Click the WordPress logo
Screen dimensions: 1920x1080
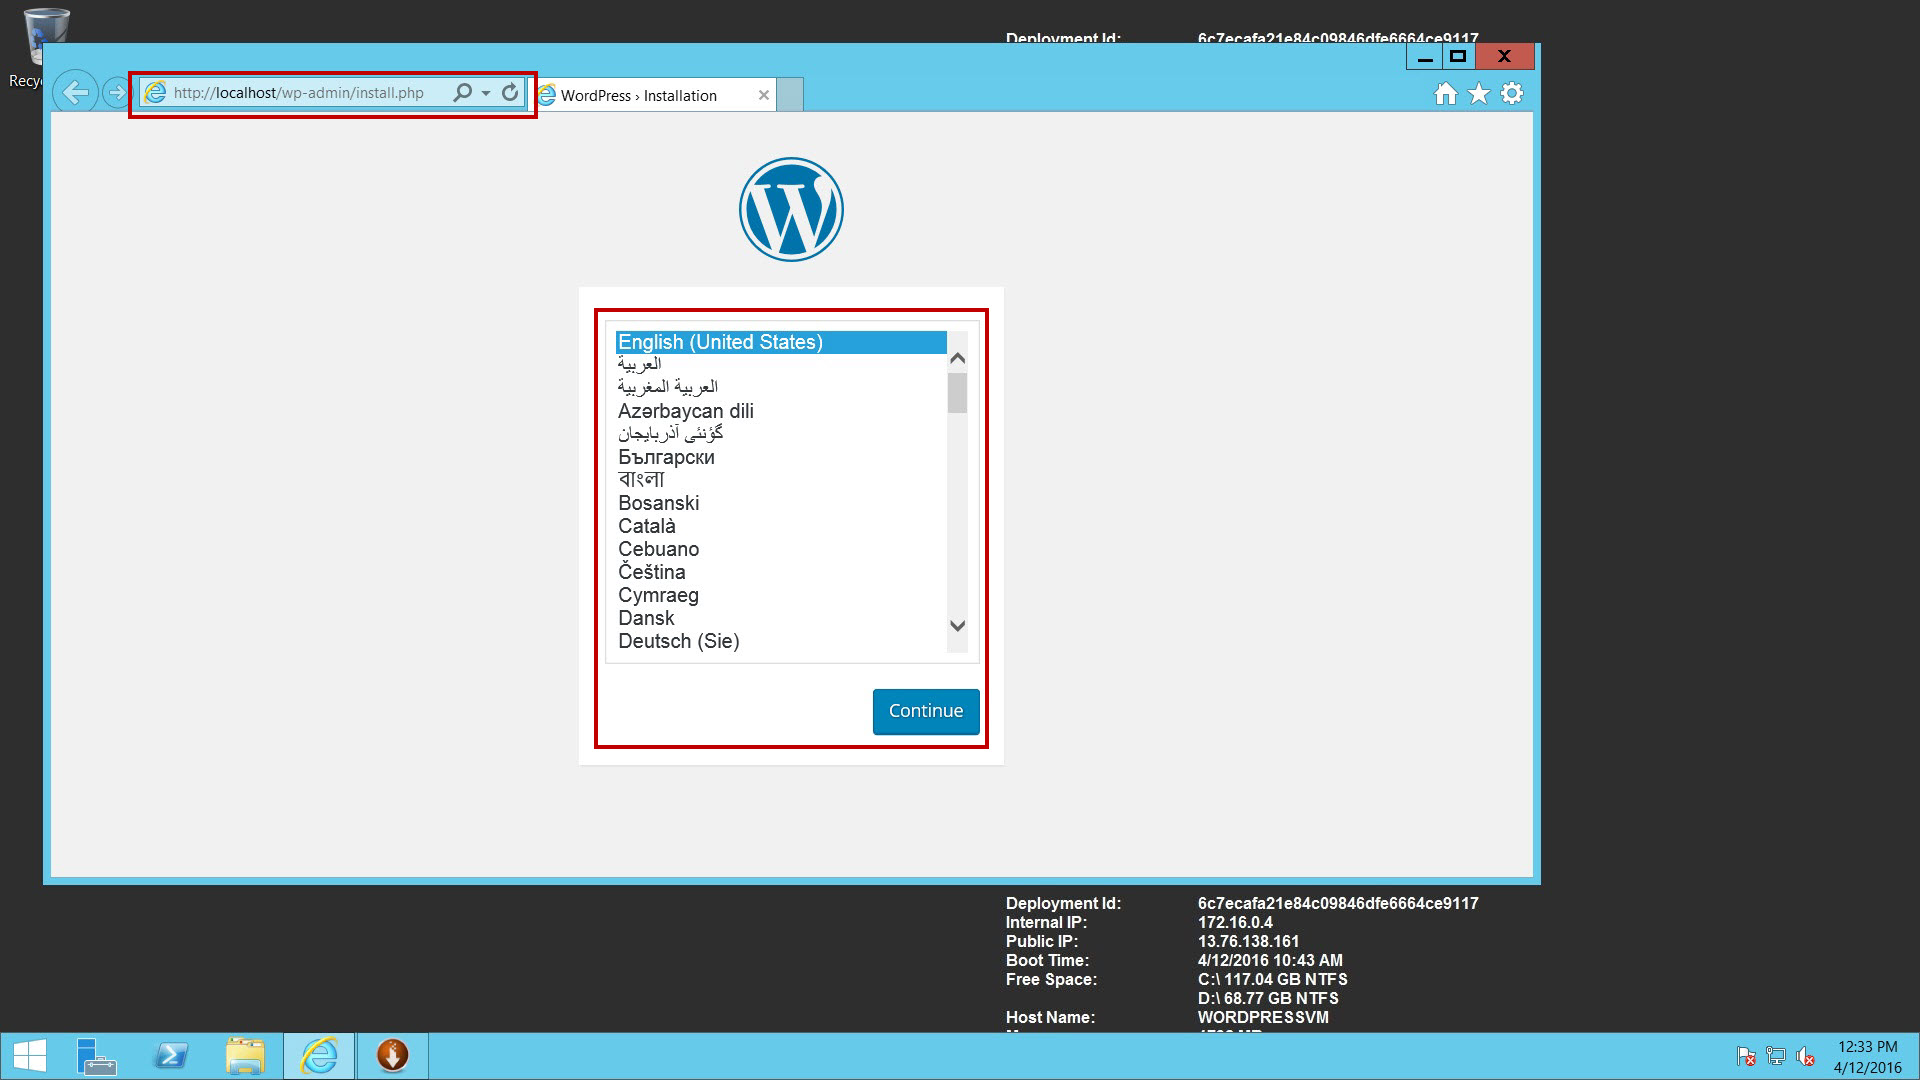click(x=791, y=210)
